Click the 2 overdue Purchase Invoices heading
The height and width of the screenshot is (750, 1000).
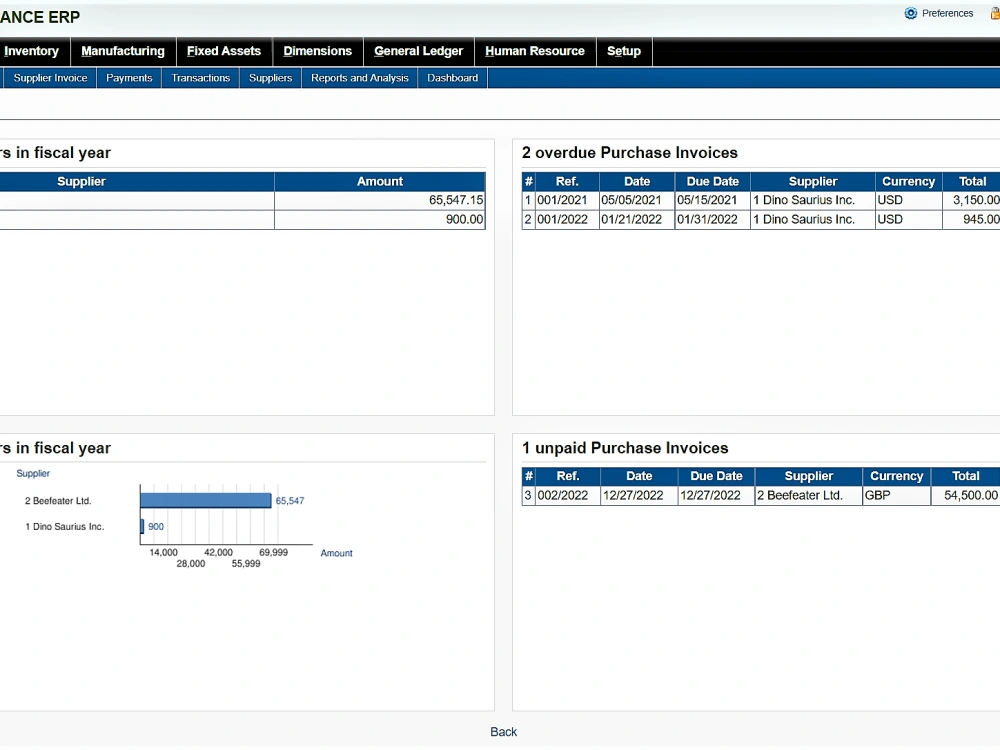pos(629,152)
